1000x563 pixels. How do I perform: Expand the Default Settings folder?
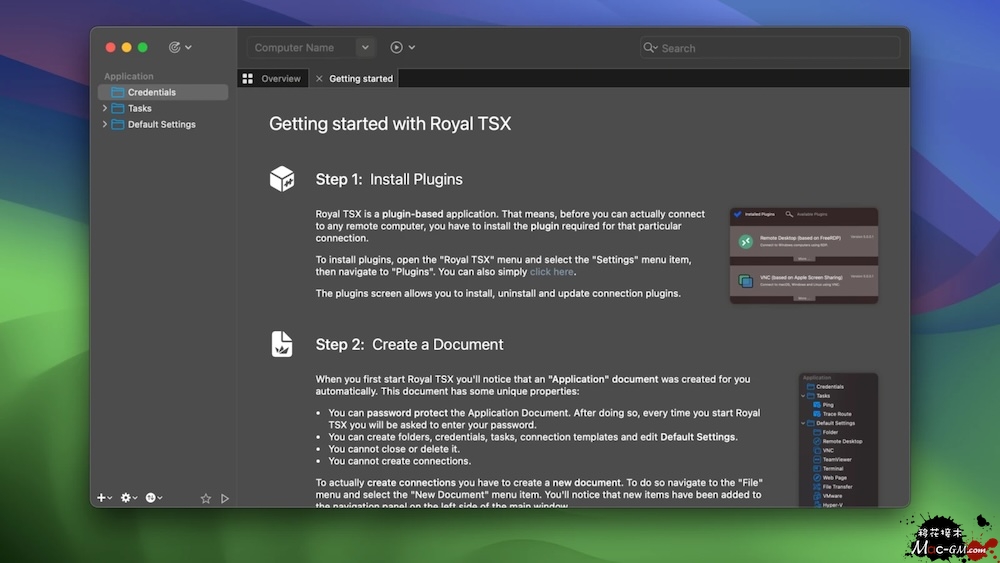click(x=105, y=124)
